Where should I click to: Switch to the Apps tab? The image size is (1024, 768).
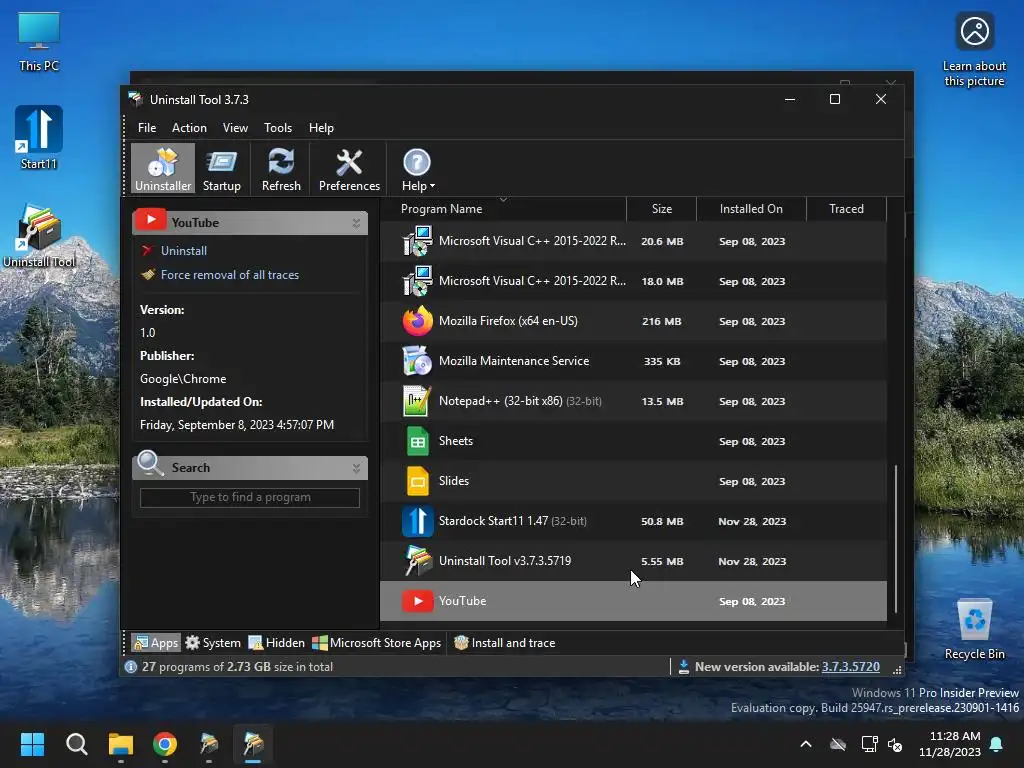(155, 643)
